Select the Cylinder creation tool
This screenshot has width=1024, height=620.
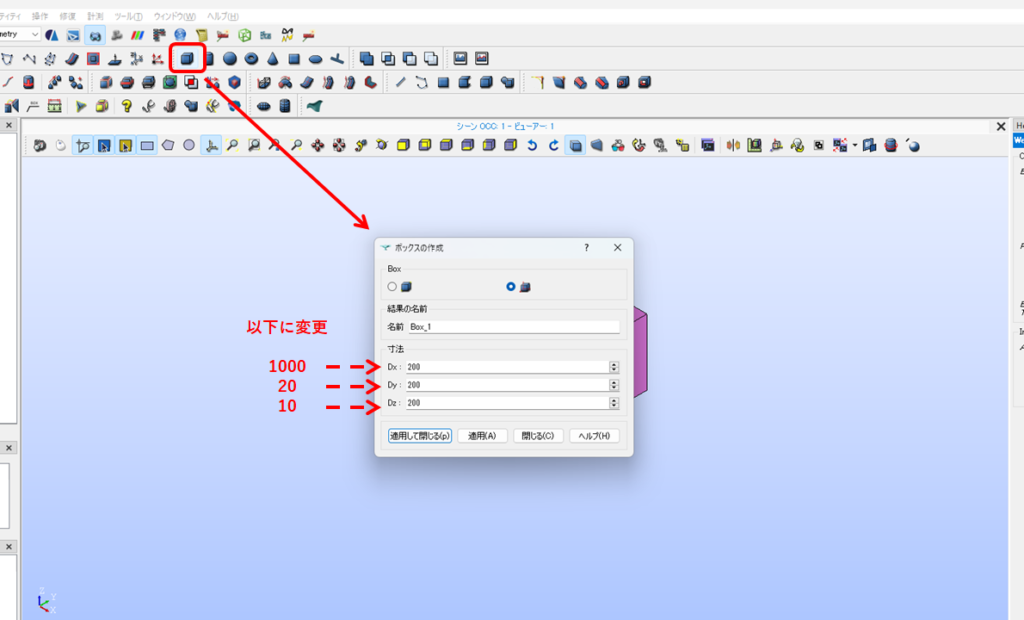(x=210, y=58)
